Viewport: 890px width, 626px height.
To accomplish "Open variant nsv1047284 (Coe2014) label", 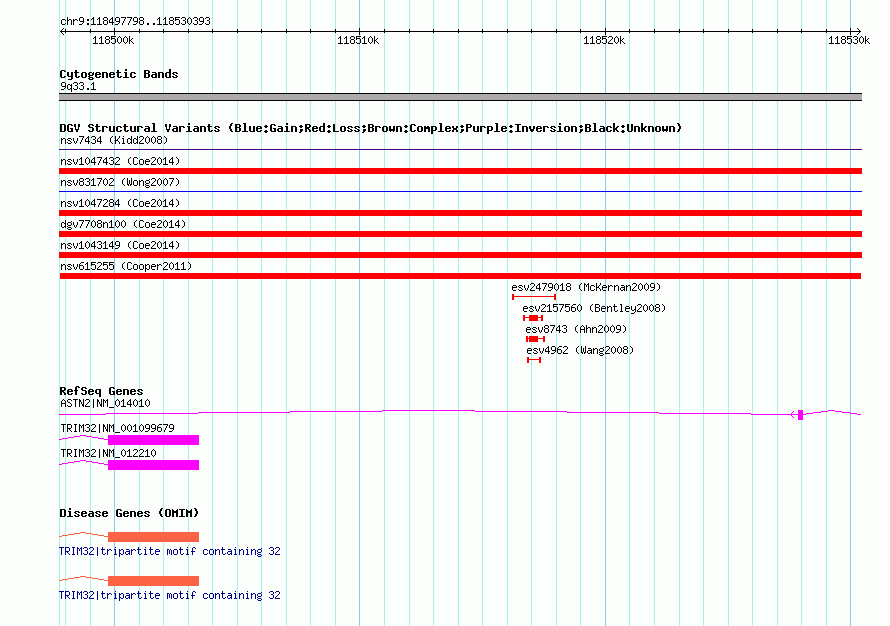I will coord(120,203).
